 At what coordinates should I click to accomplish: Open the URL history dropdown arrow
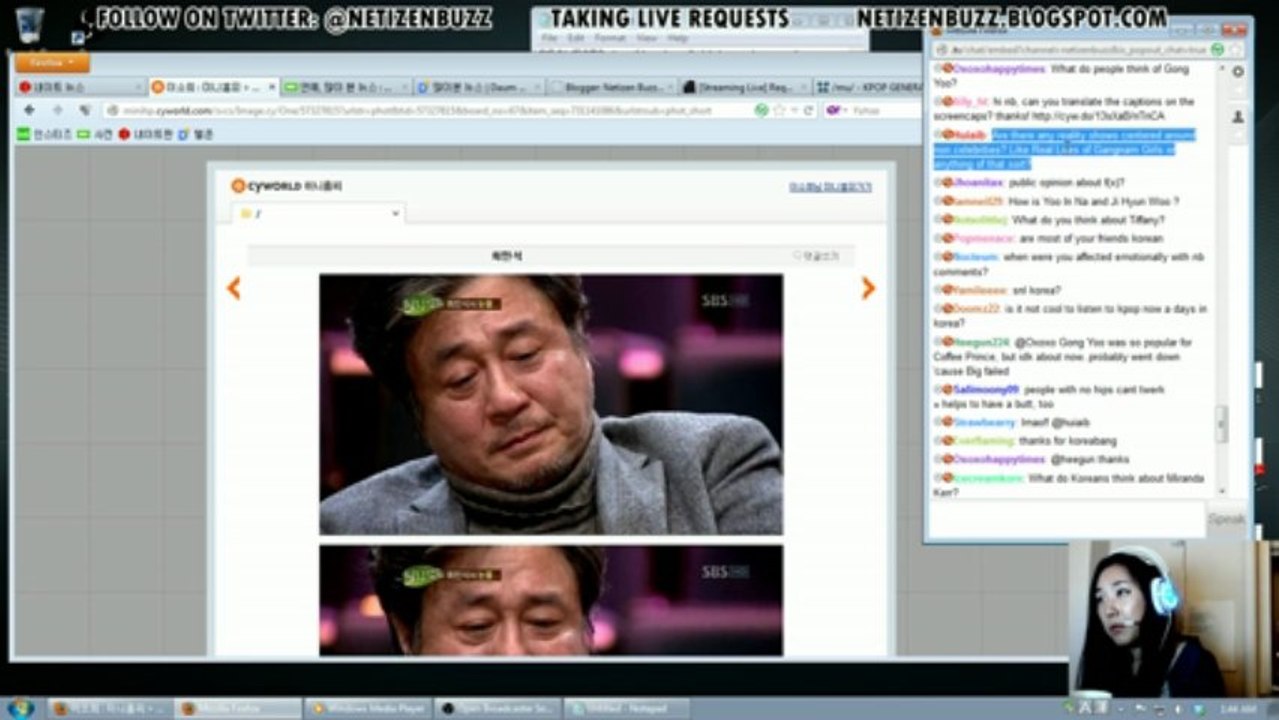[794, 110]
